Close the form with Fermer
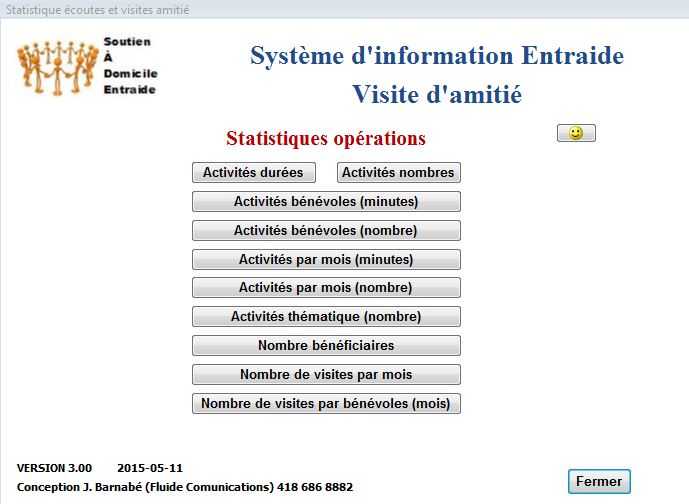Image resolution: width=689 pixels, height=504 pixels. pos(599,481)
